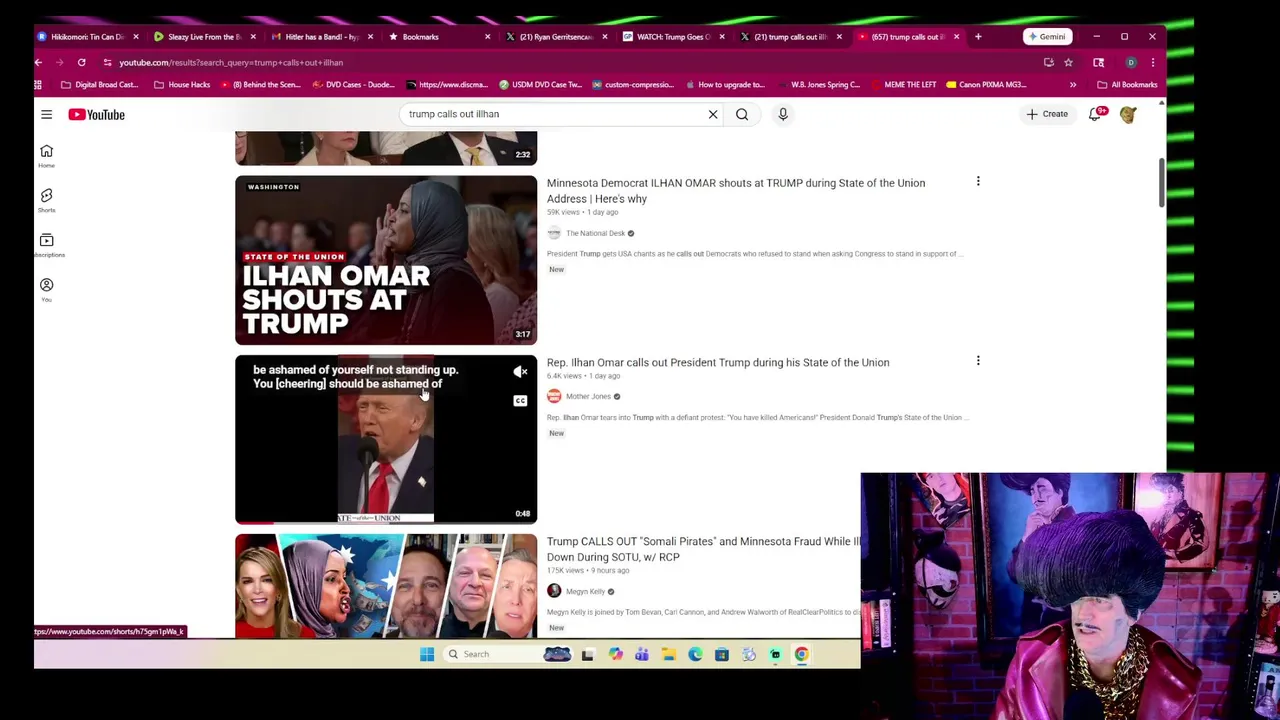The width and height of the screenshot is (1280, 720).
Task: Click the Gemini button in Chrome
Action: 1047,37
